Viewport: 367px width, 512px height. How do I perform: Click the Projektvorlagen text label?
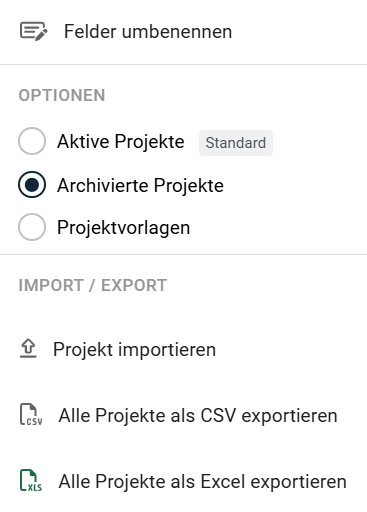coord(124,228)
